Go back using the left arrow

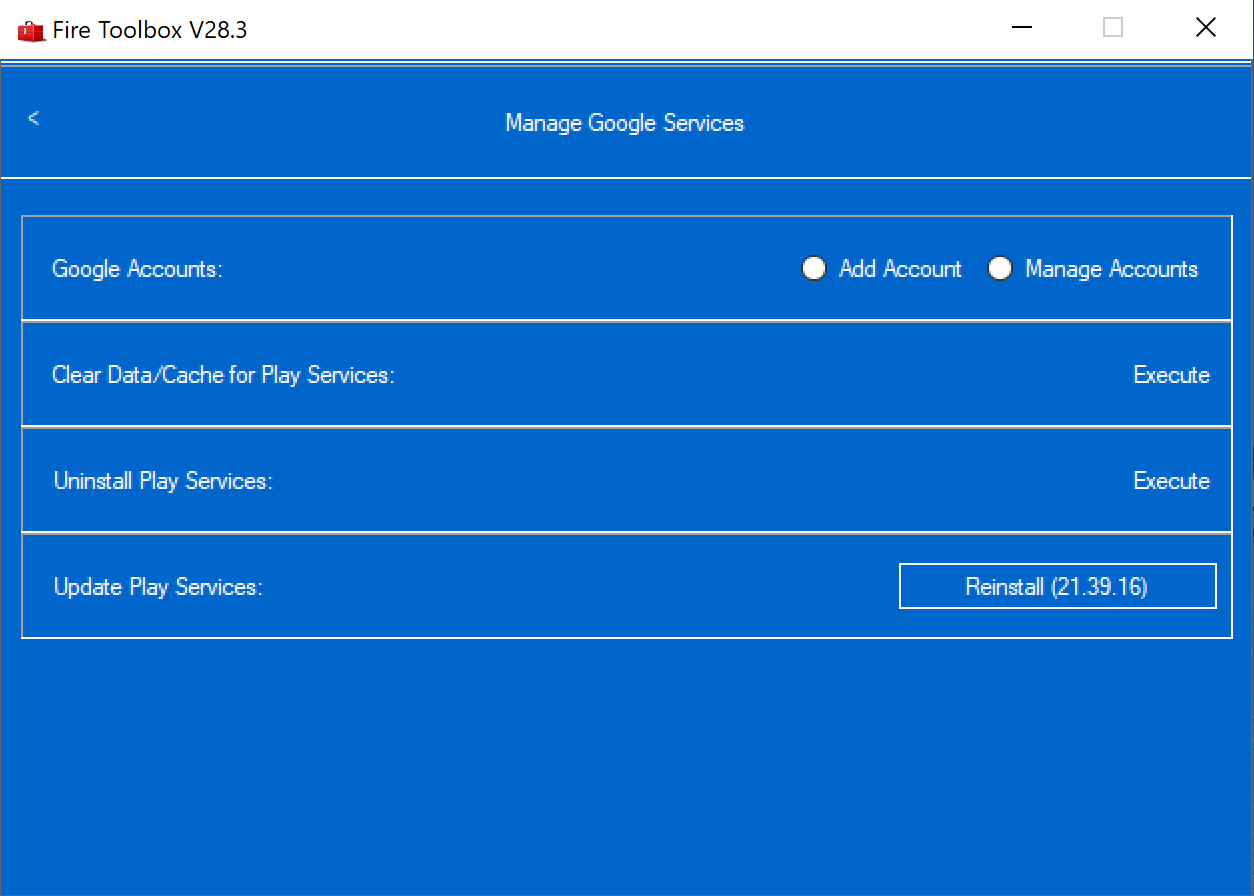click(34, 118)
